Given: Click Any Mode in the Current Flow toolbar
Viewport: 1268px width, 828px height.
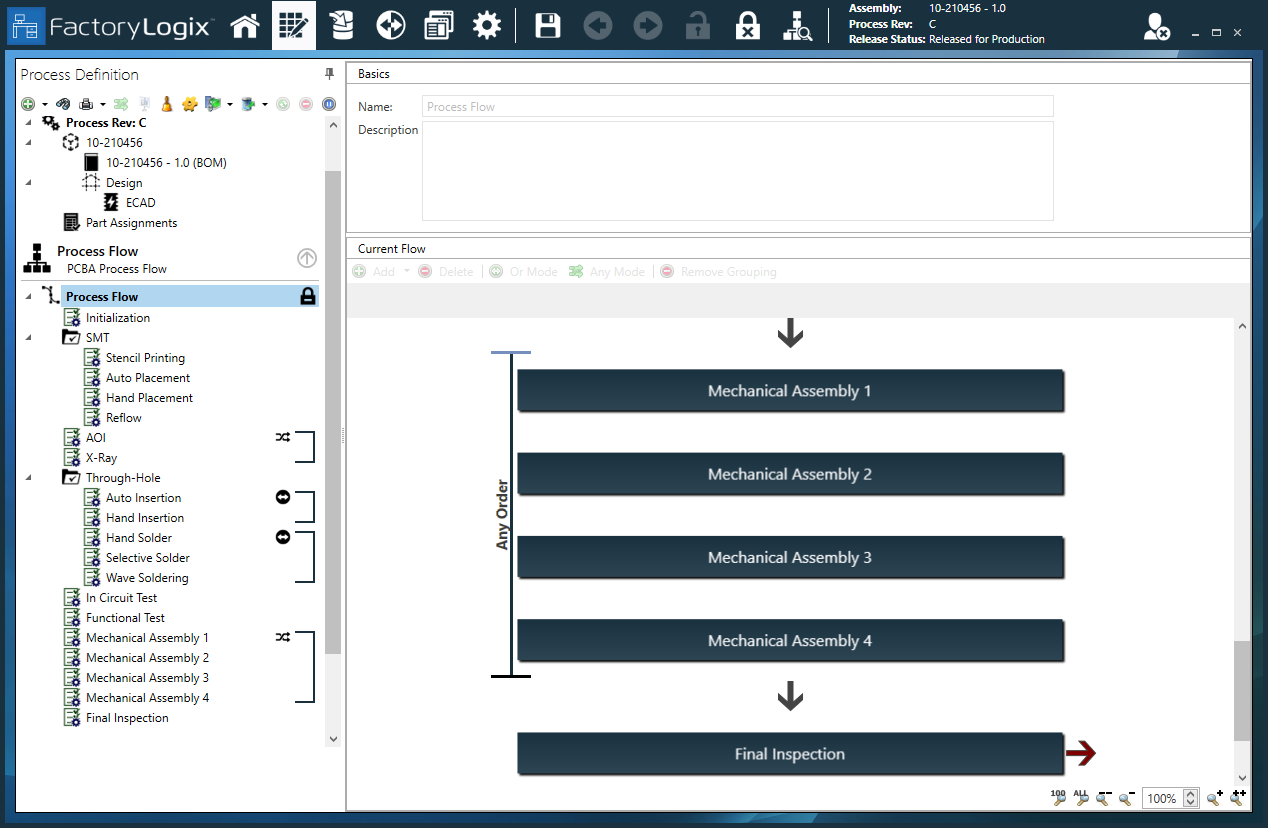Looking at the screenshot, I should pyautogui.click(x=606, y=271).
